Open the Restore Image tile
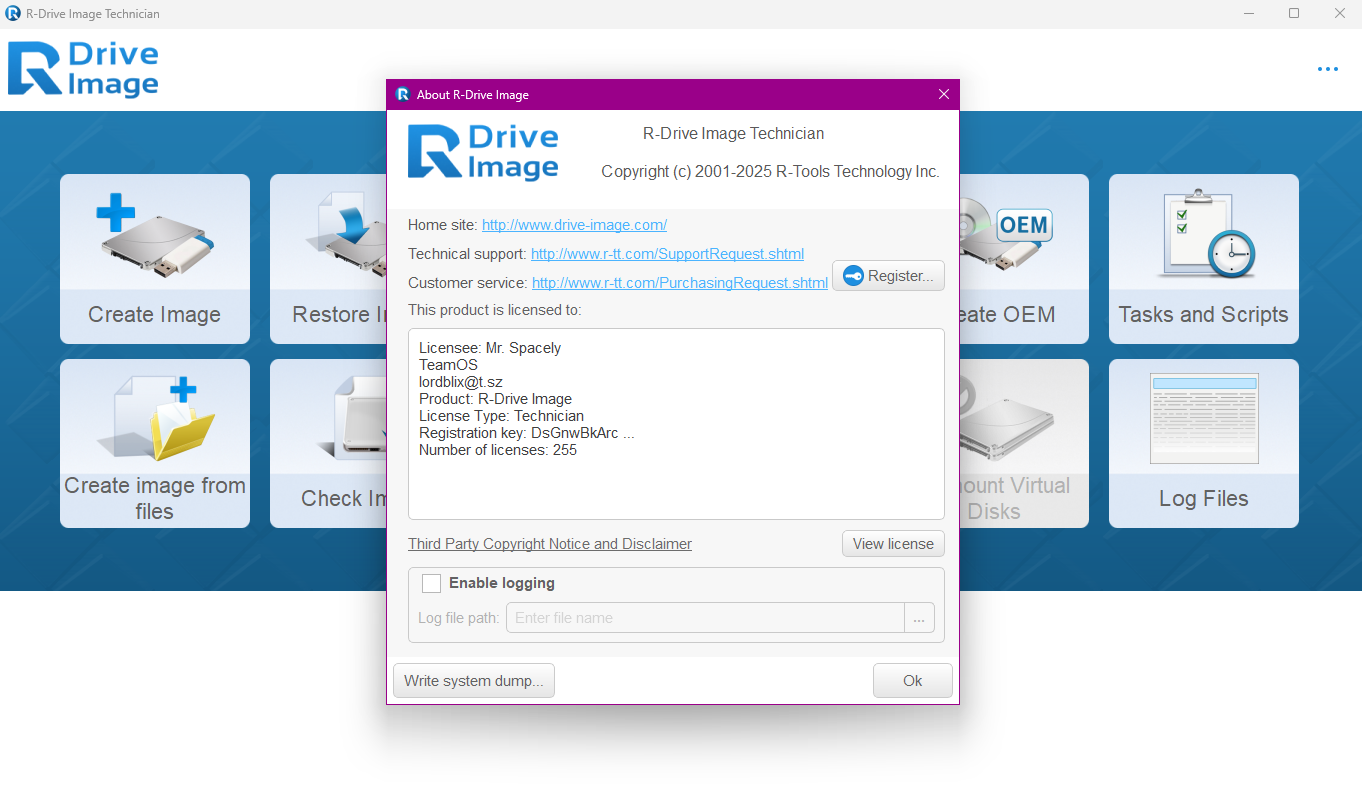This screenshot has width=1362, height=797. tap(328, 259)
